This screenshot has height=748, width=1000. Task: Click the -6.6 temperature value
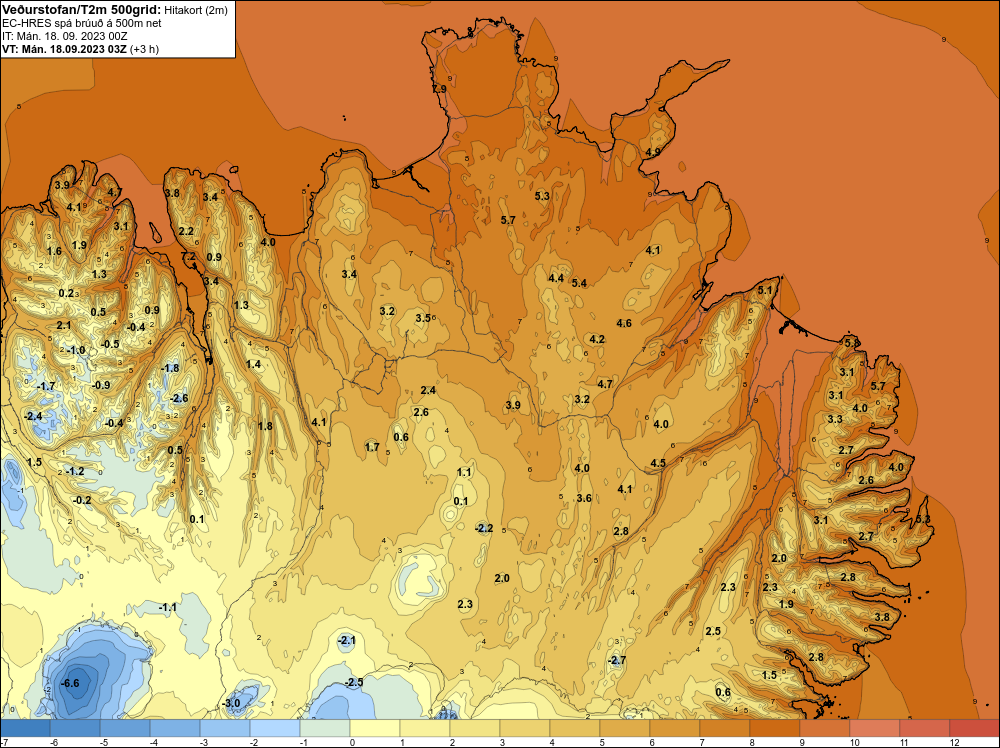(x=70, y=683)
